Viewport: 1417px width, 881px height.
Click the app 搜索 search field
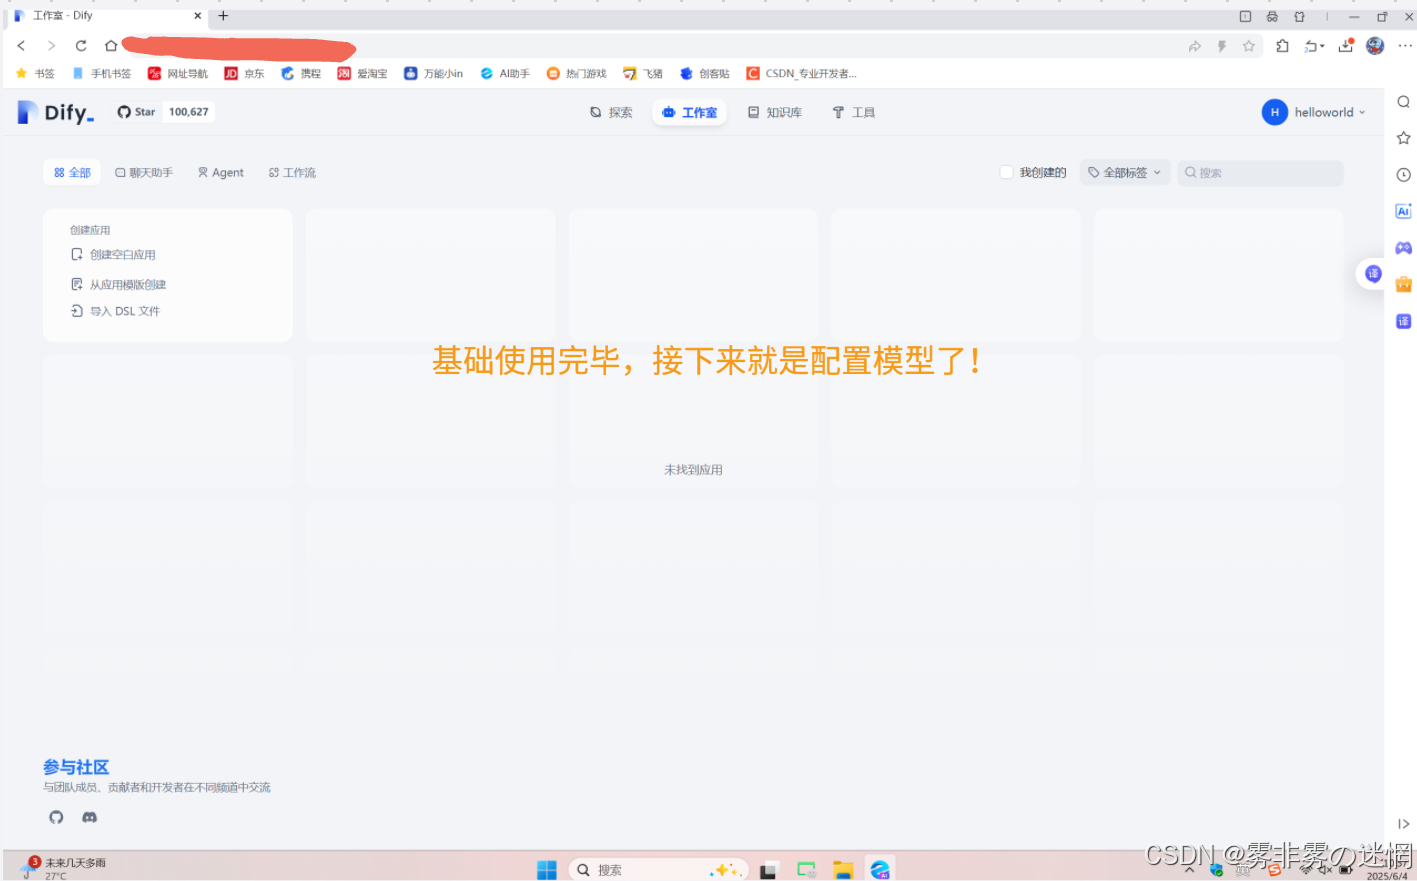[1260, 173]
